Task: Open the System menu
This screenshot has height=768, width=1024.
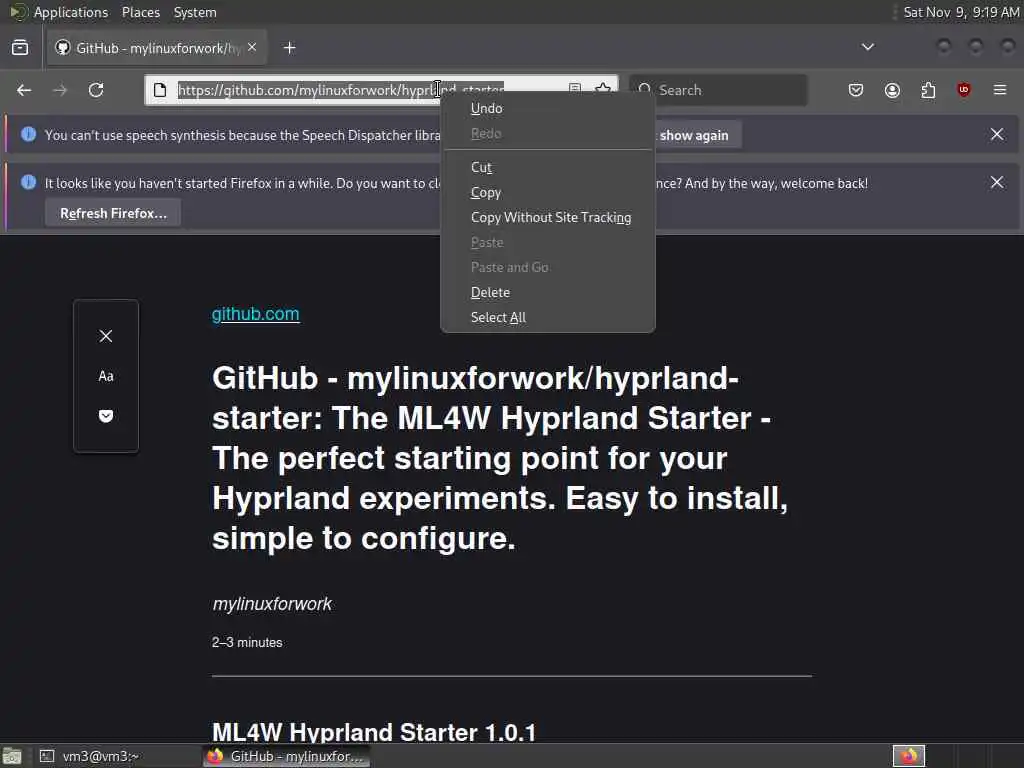Action: 195,12
